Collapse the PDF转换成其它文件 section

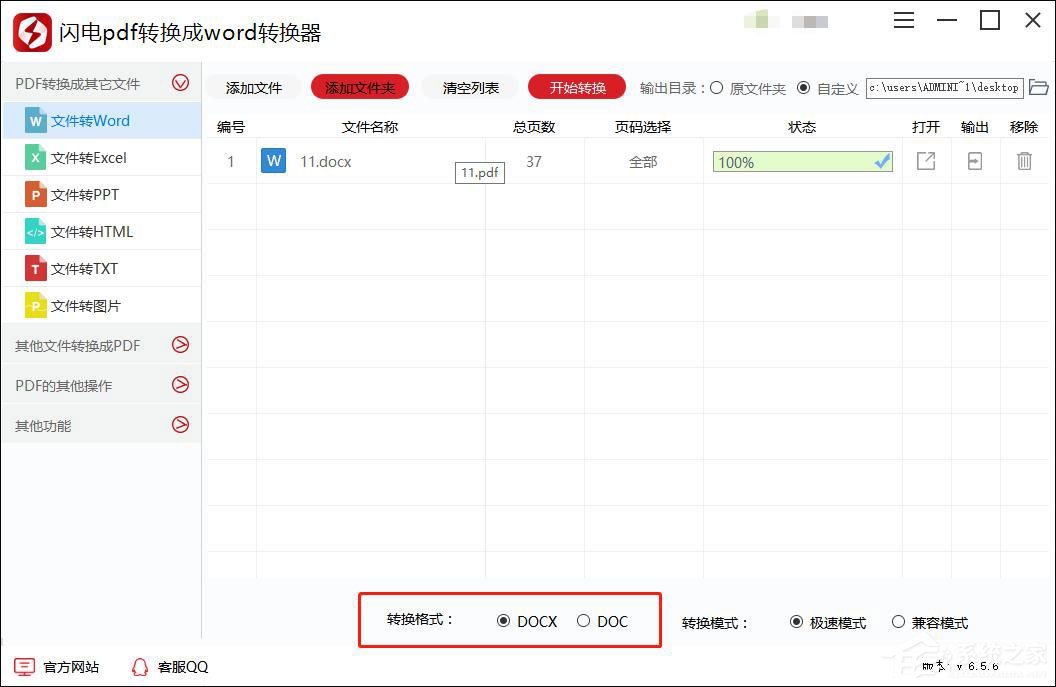coord(181,83)
